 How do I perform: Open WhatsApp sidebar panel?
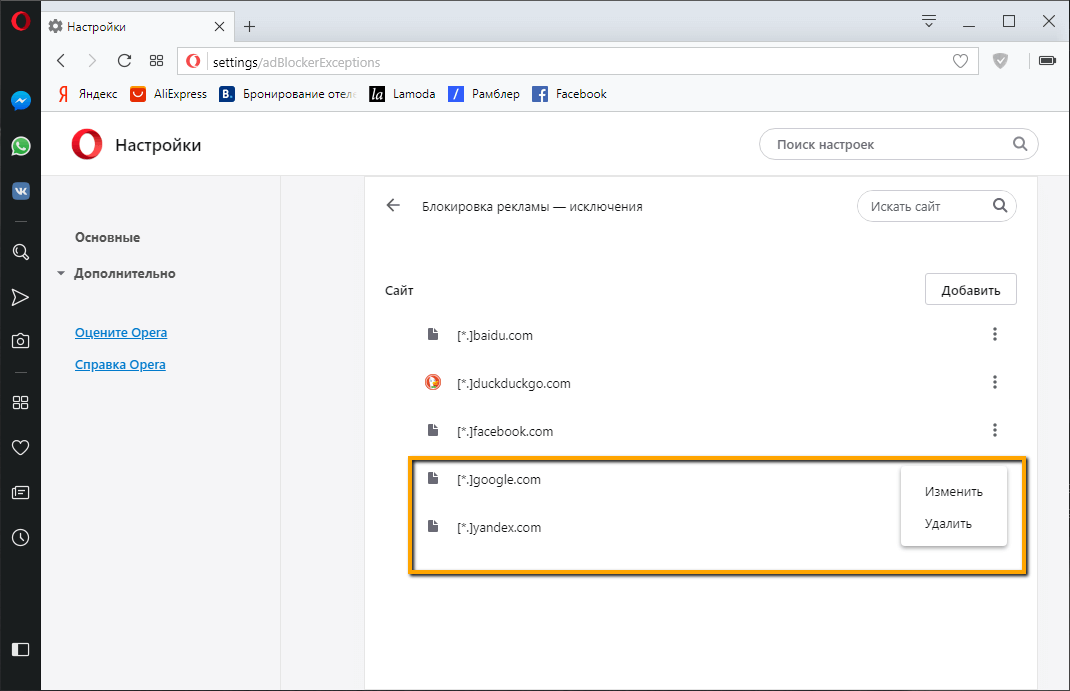[x=20, y=146]
